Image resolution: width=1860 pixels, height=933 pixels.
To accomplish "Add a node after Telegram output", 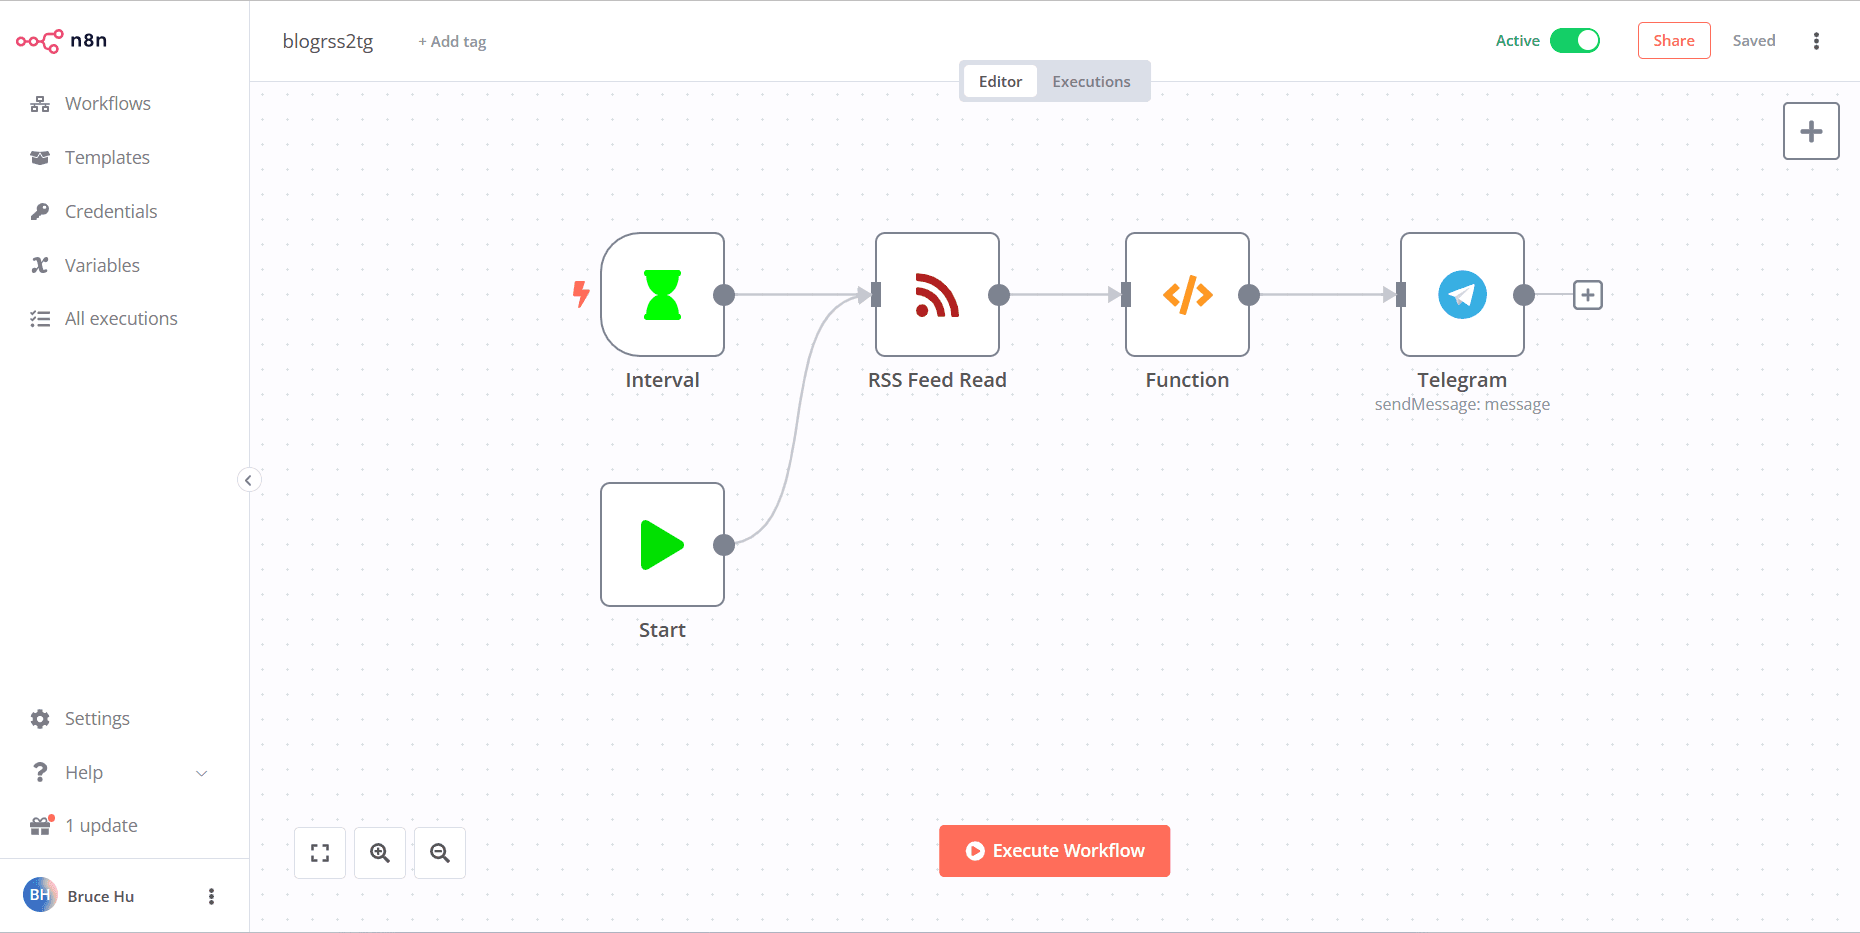I will pos(1588,295).
